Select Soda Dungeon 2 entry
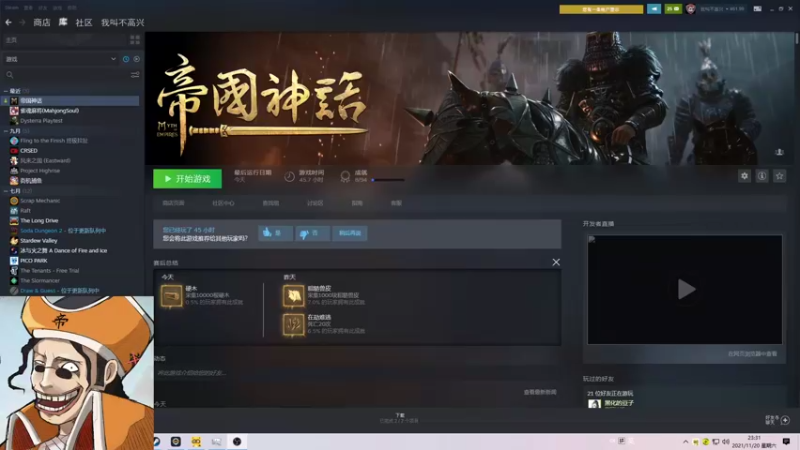 coord(63,231)
